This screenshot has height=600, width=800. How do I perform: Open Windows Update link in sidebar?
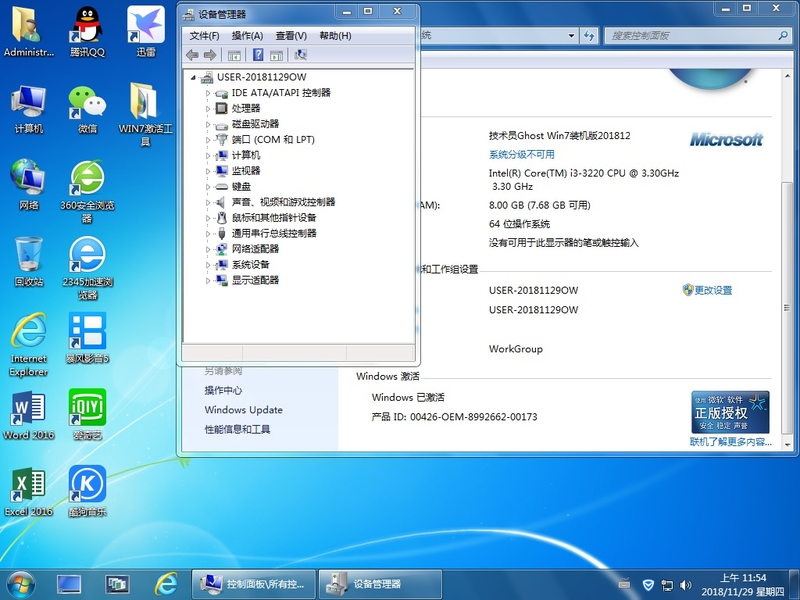(243, 410)
